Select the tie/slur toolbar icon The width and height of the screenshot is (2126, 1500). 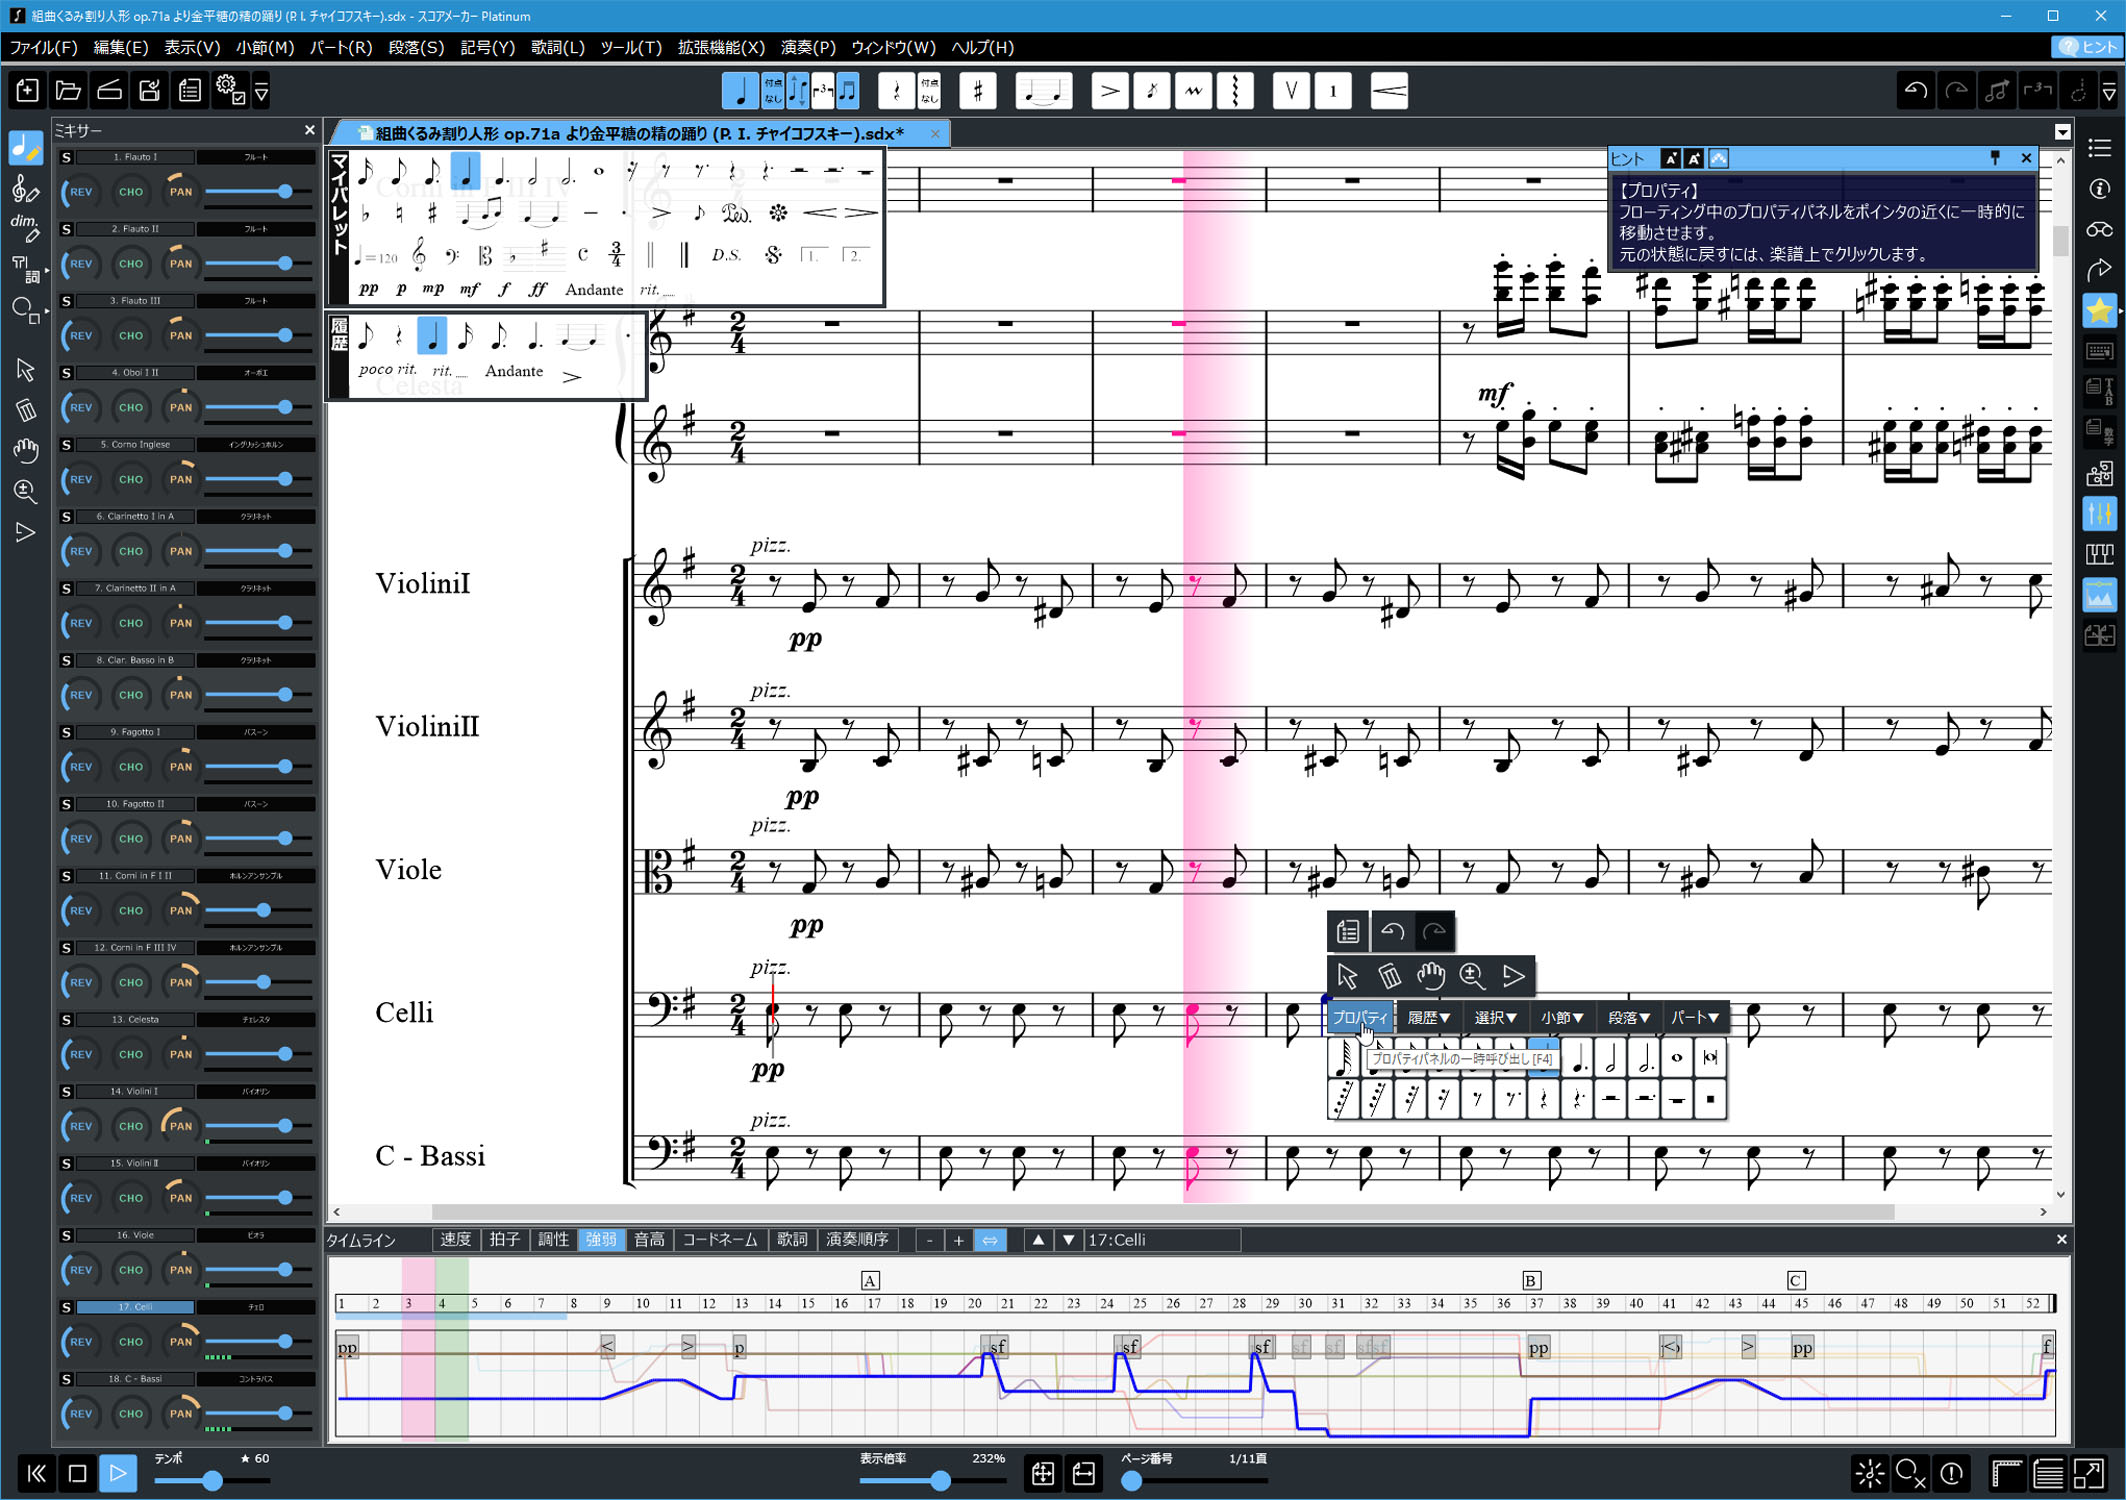point(1043,91)
